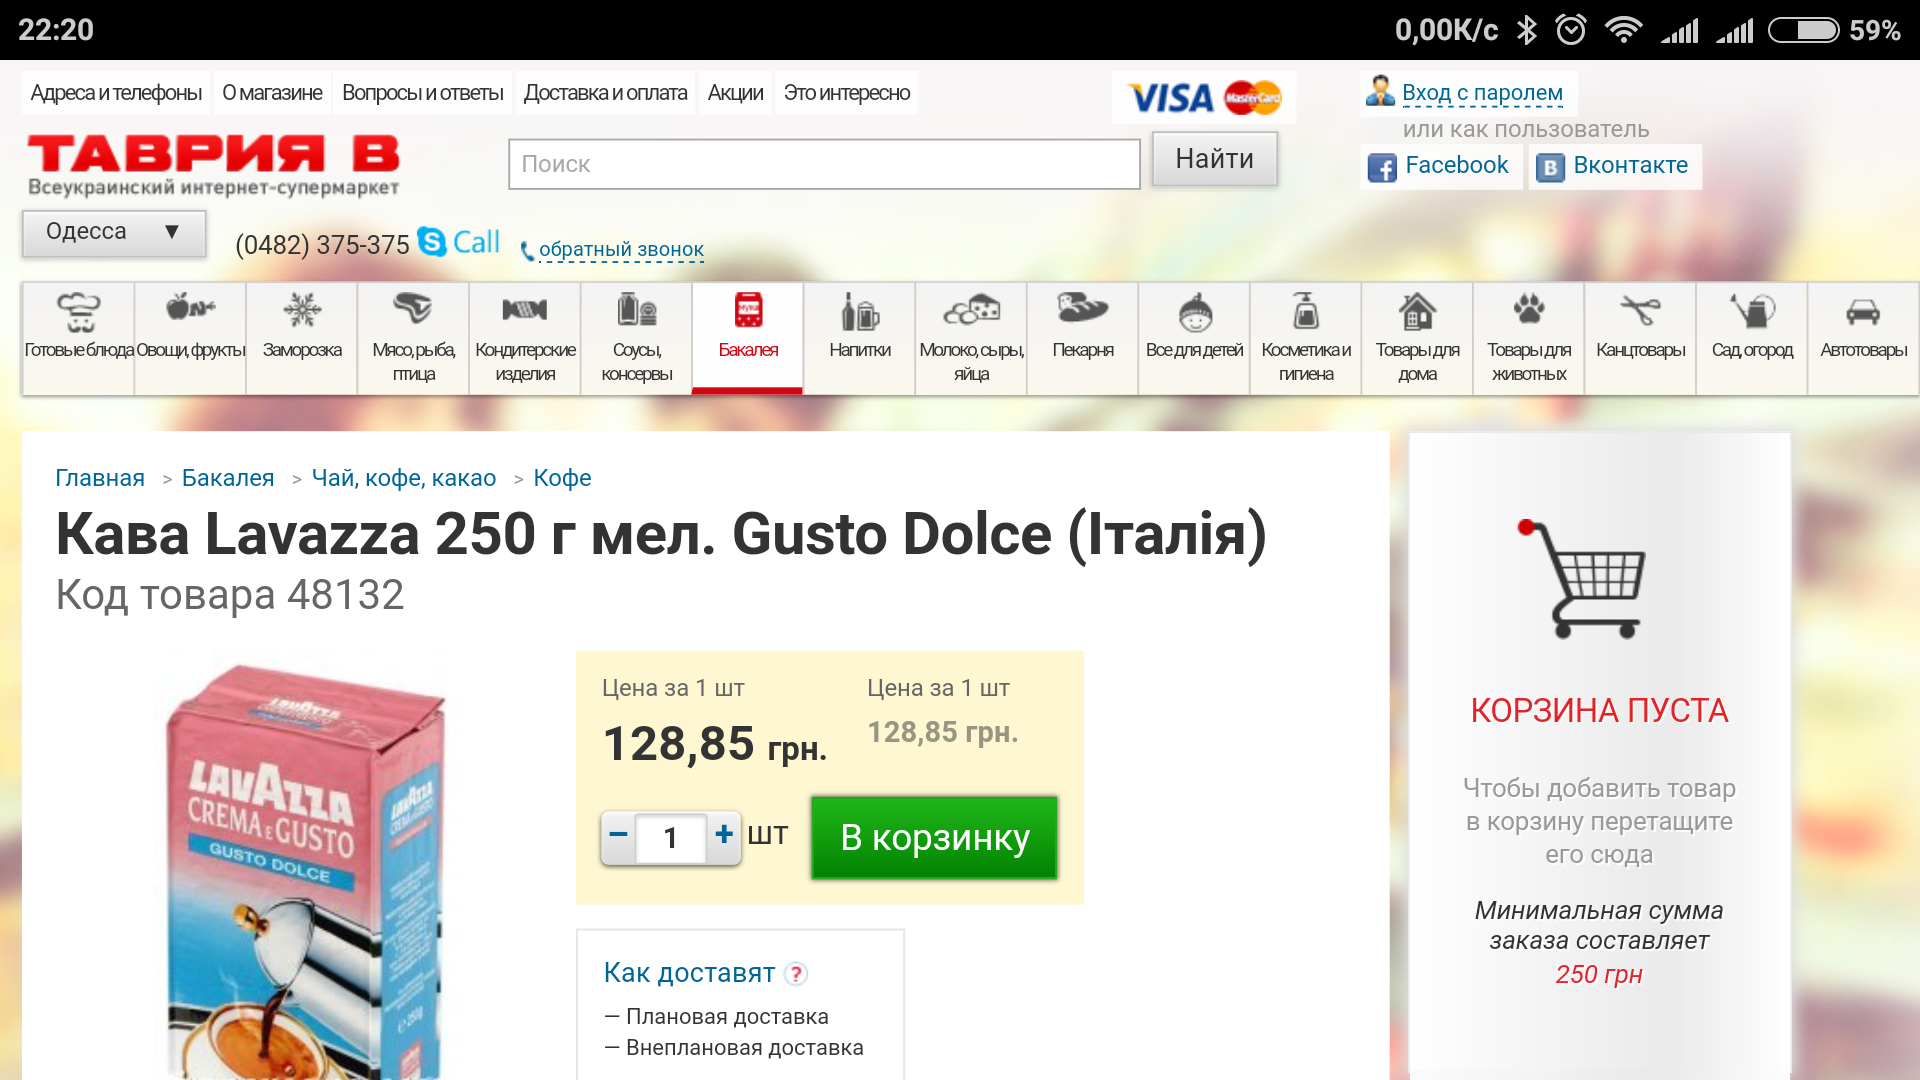Click the delivery help question mark
This screenshot has height=1080, width=1920.
(796, 973)
